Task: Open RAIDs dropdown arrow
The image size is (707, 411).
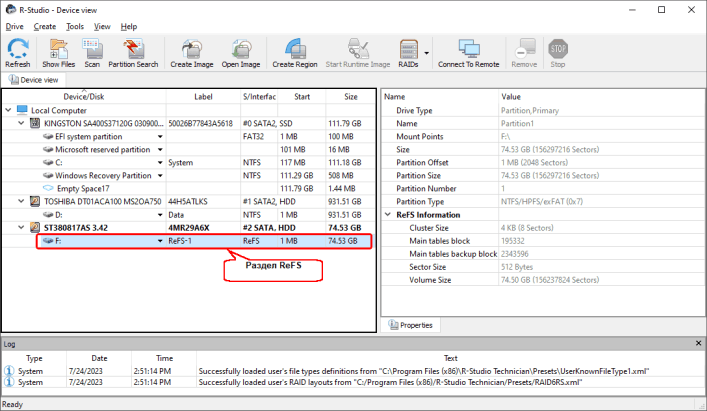Action: pyautogui.click(x=427, y=53)
